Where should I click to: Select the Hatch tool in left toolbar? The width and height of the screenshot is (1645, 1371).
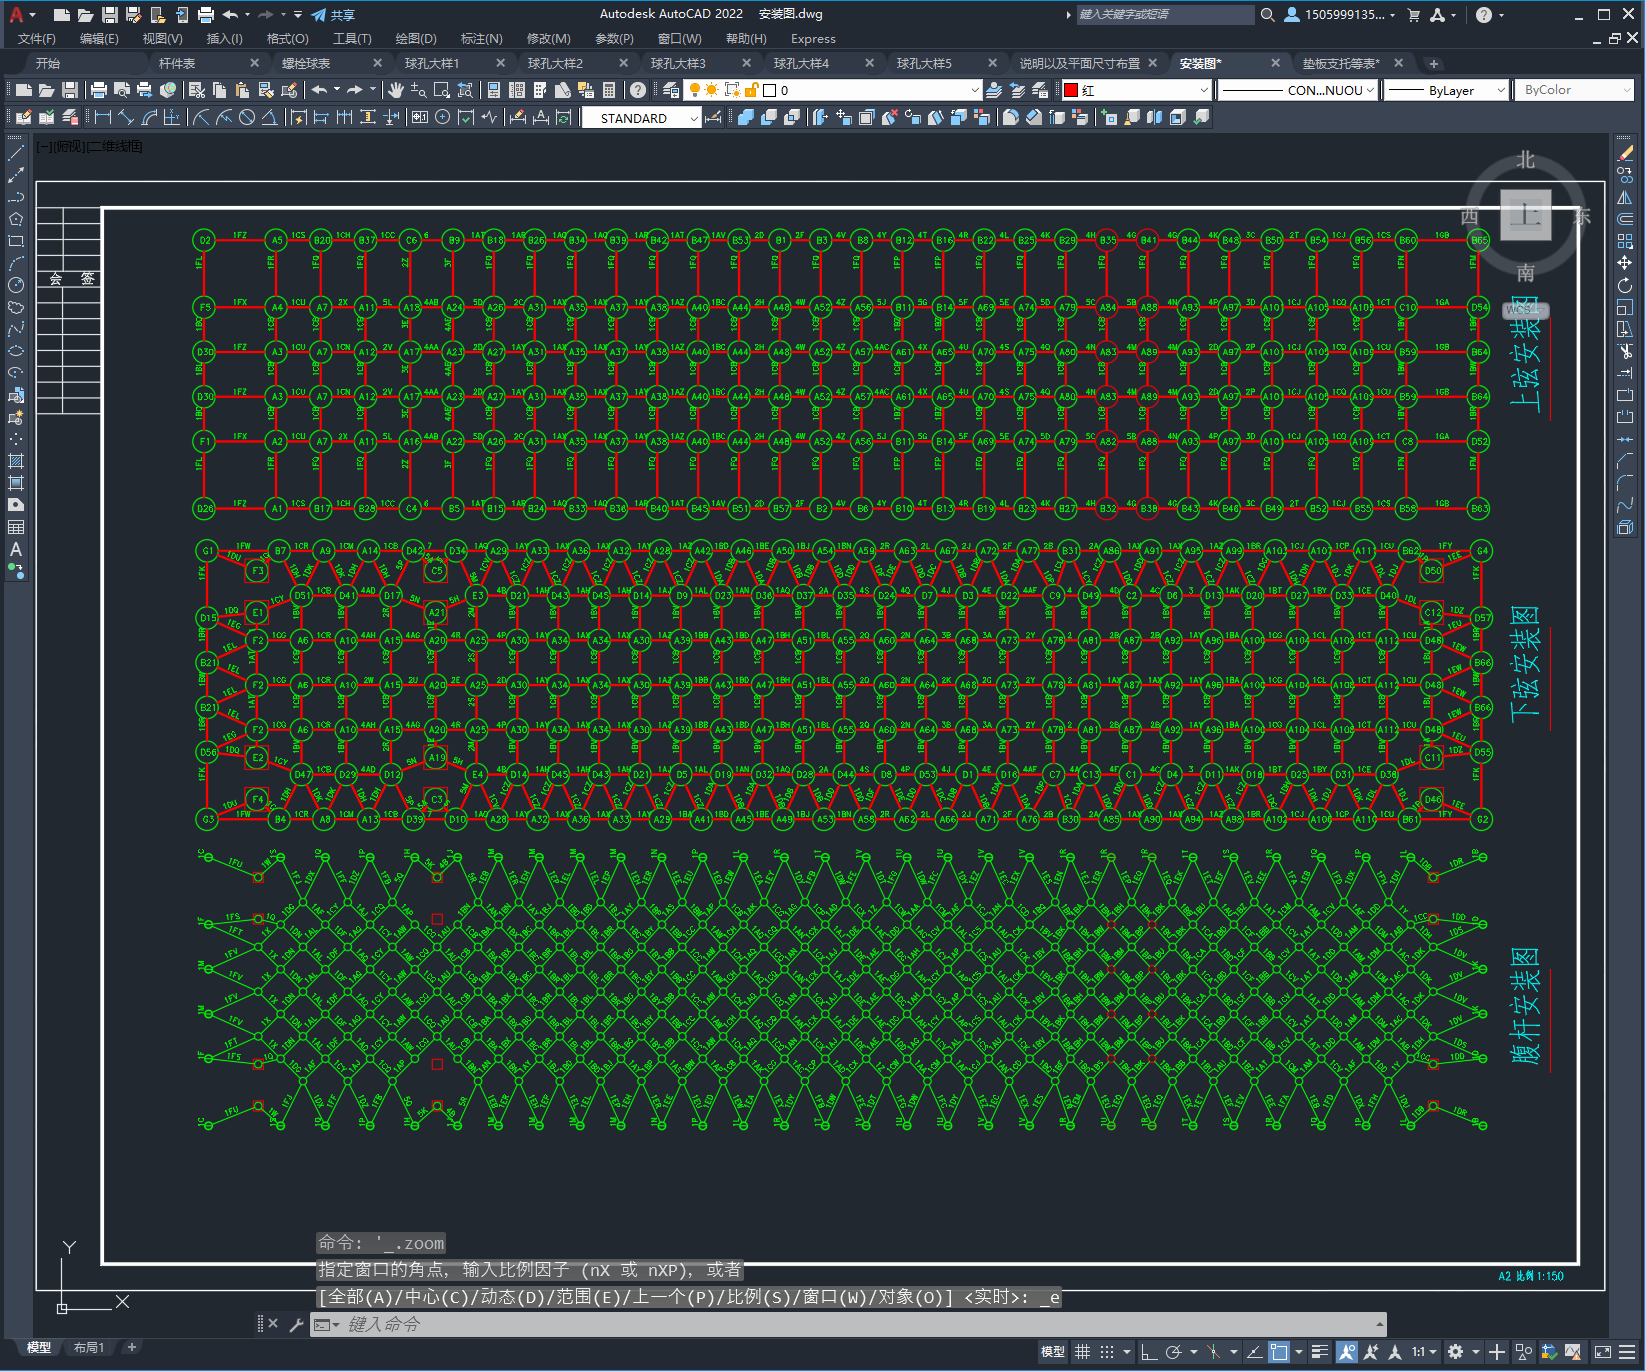tap(16, 461)
